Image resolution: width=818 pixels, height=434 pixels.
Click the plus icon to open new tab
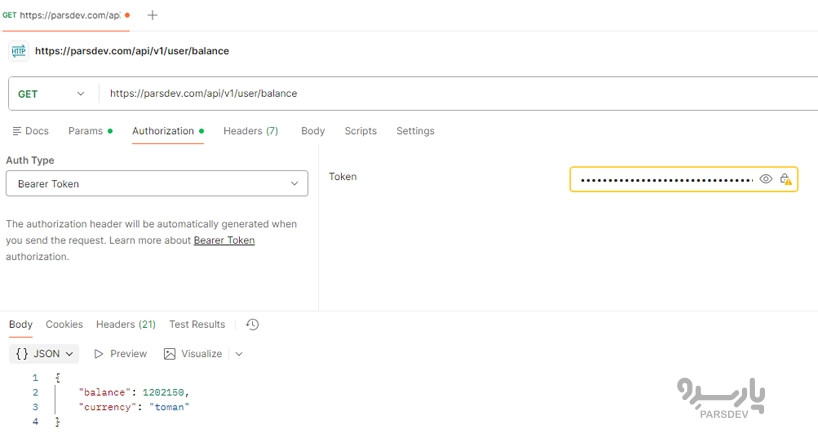pyautogui.click(x=152, y=15)
